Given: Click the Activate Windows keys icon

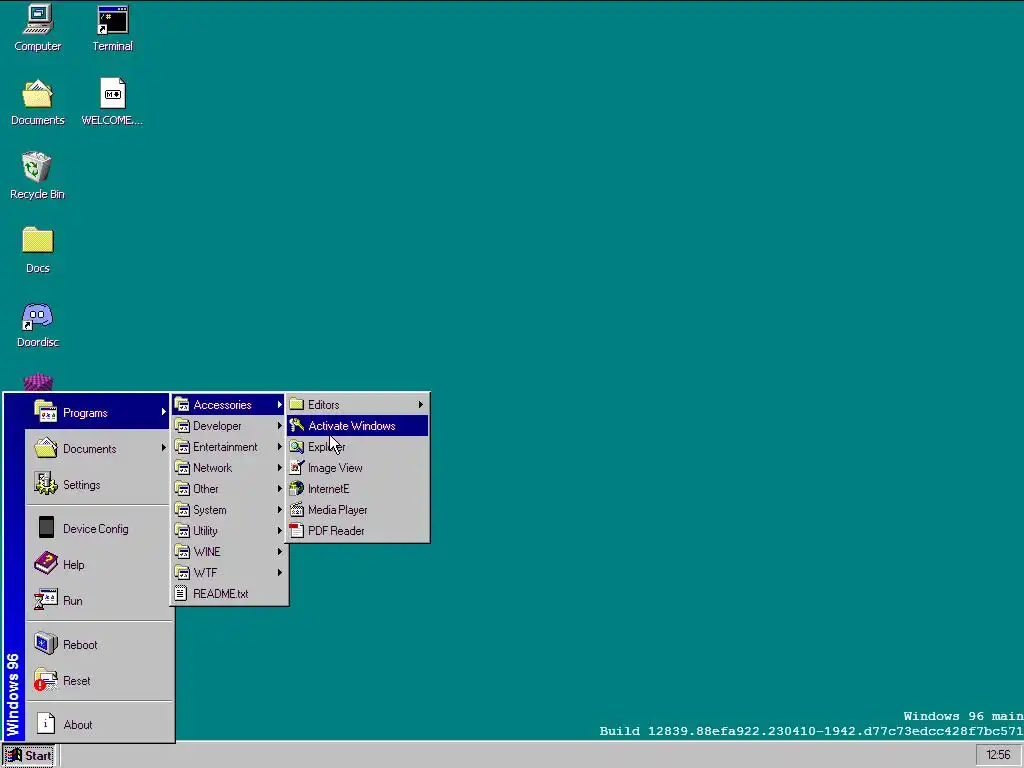Looking at the screenshot, I should pos(297,425).
